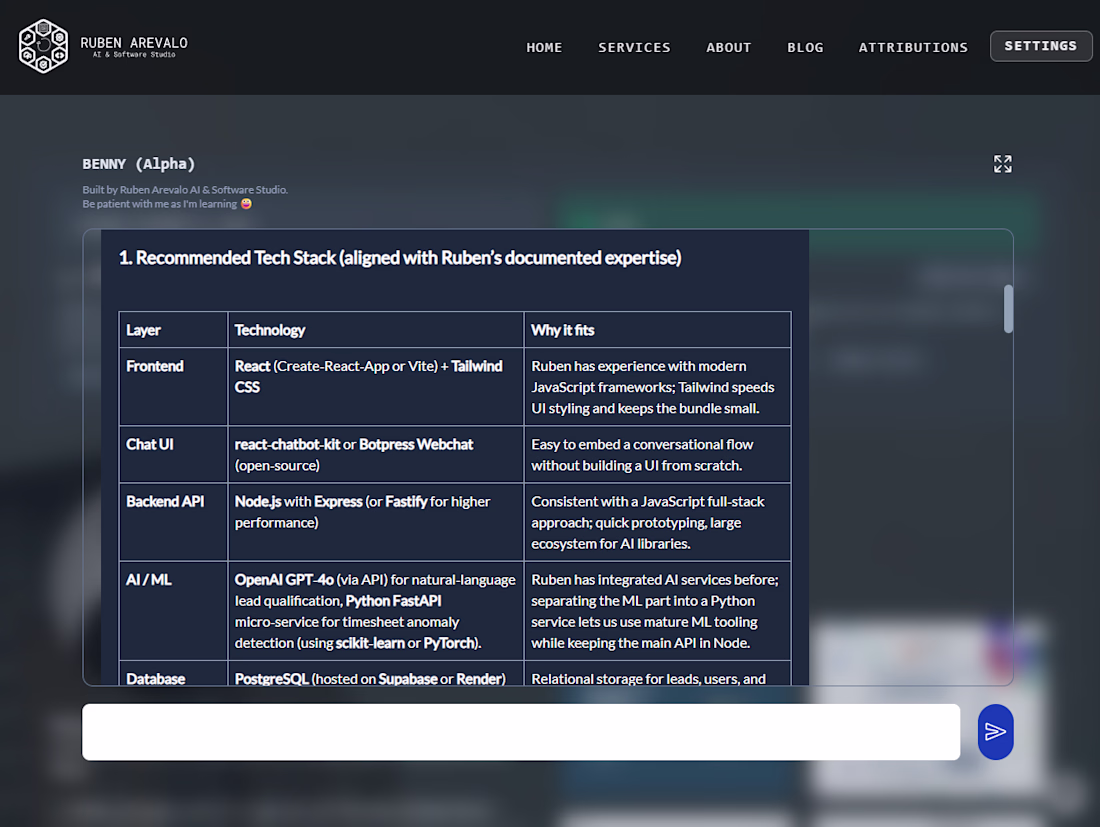Select the Layer column header

coord(173,330)
